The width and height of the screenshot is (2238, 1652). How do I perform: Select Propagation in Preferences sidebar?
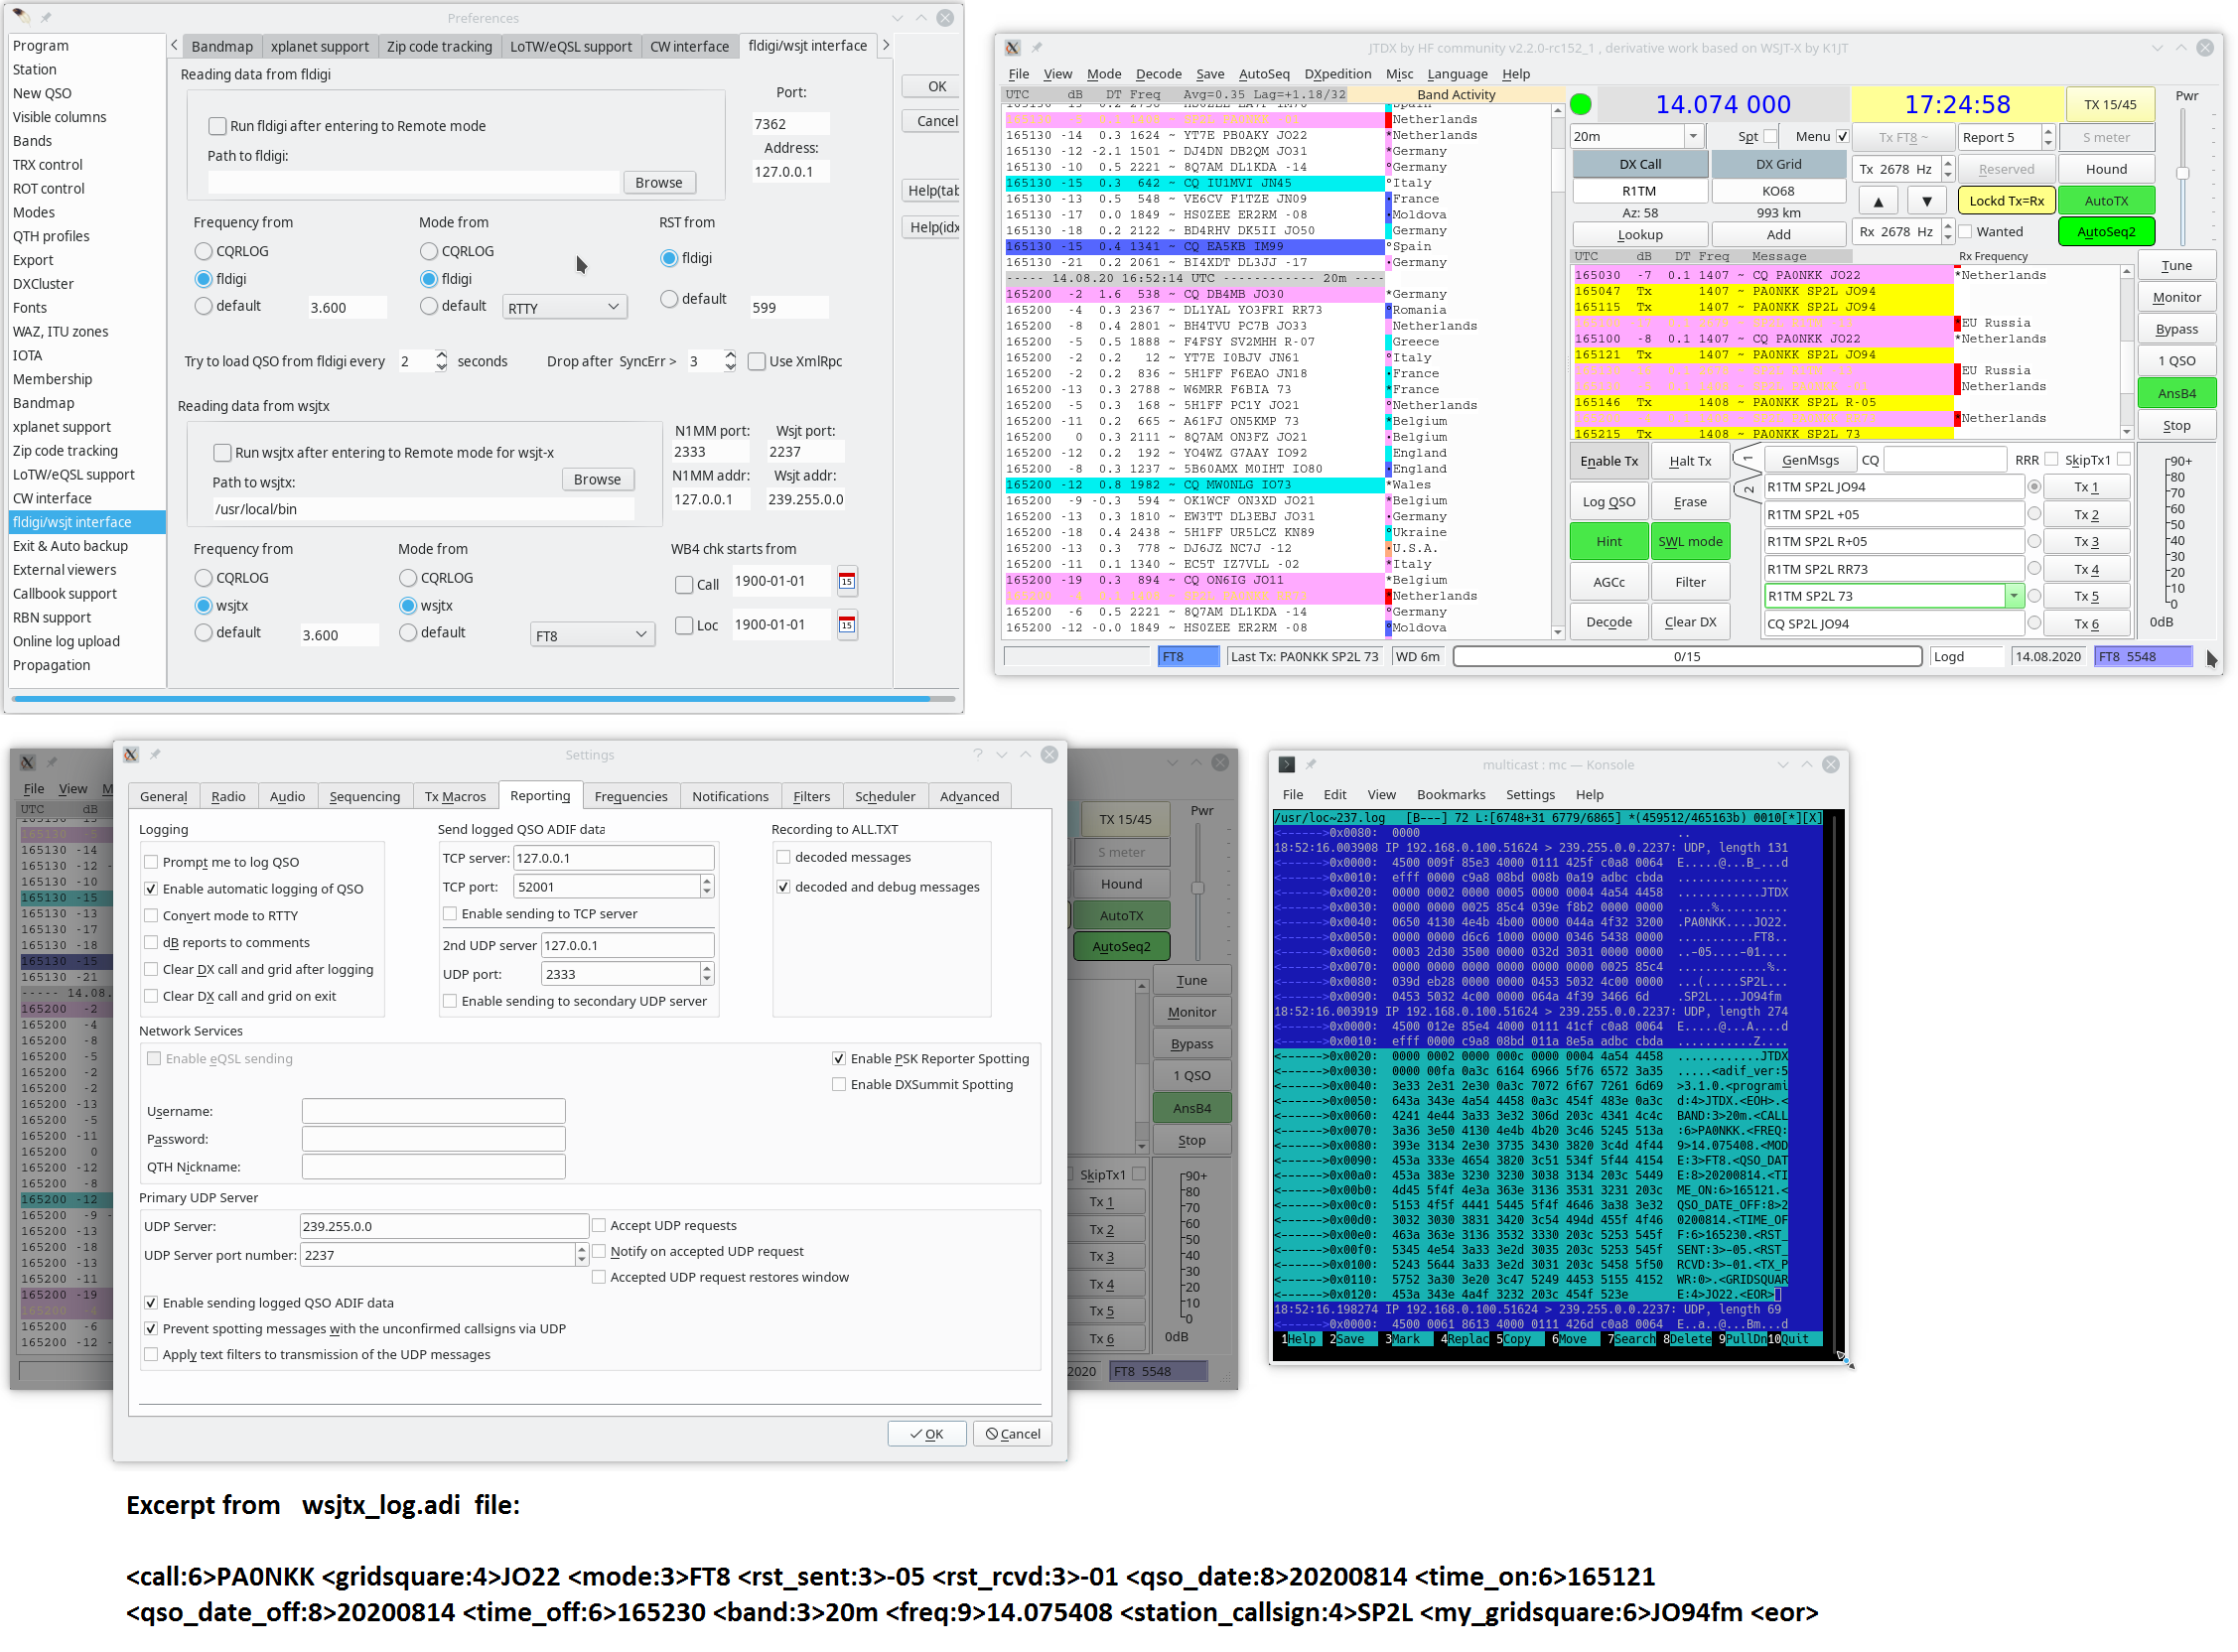51,666
